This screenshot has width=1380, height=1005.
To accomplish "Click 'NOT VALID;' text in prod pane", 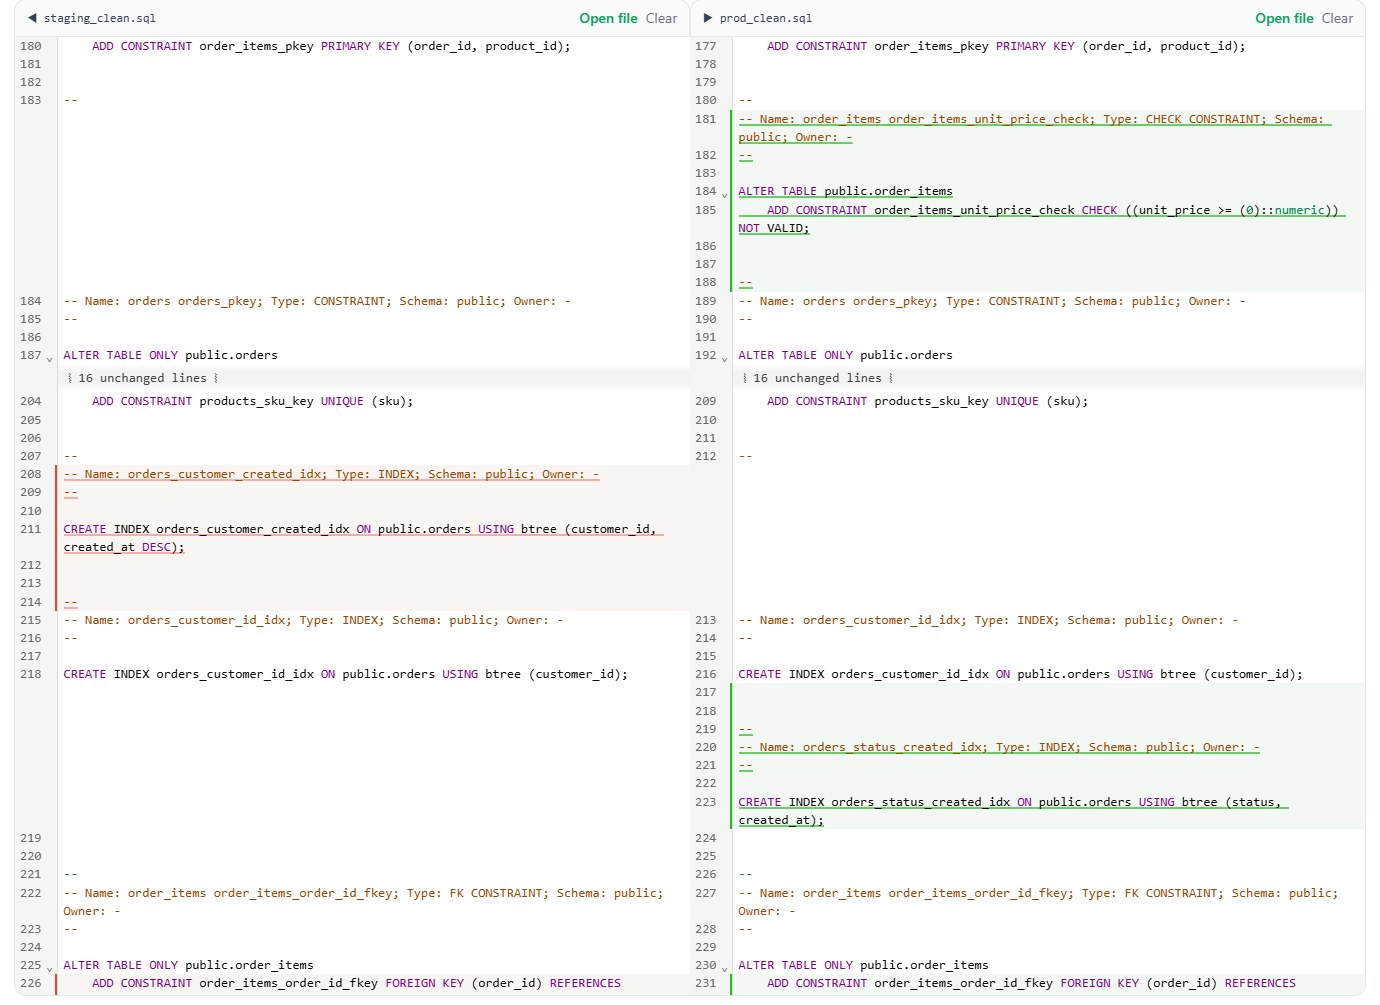I will click(x=773, y=228).
